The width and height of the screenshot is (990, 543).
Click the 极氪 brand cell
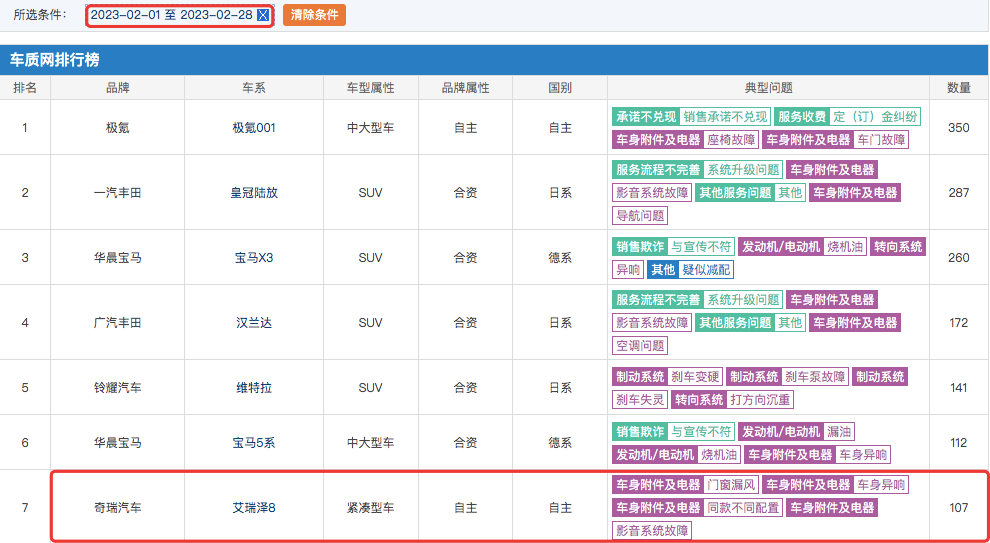[117, 128]
